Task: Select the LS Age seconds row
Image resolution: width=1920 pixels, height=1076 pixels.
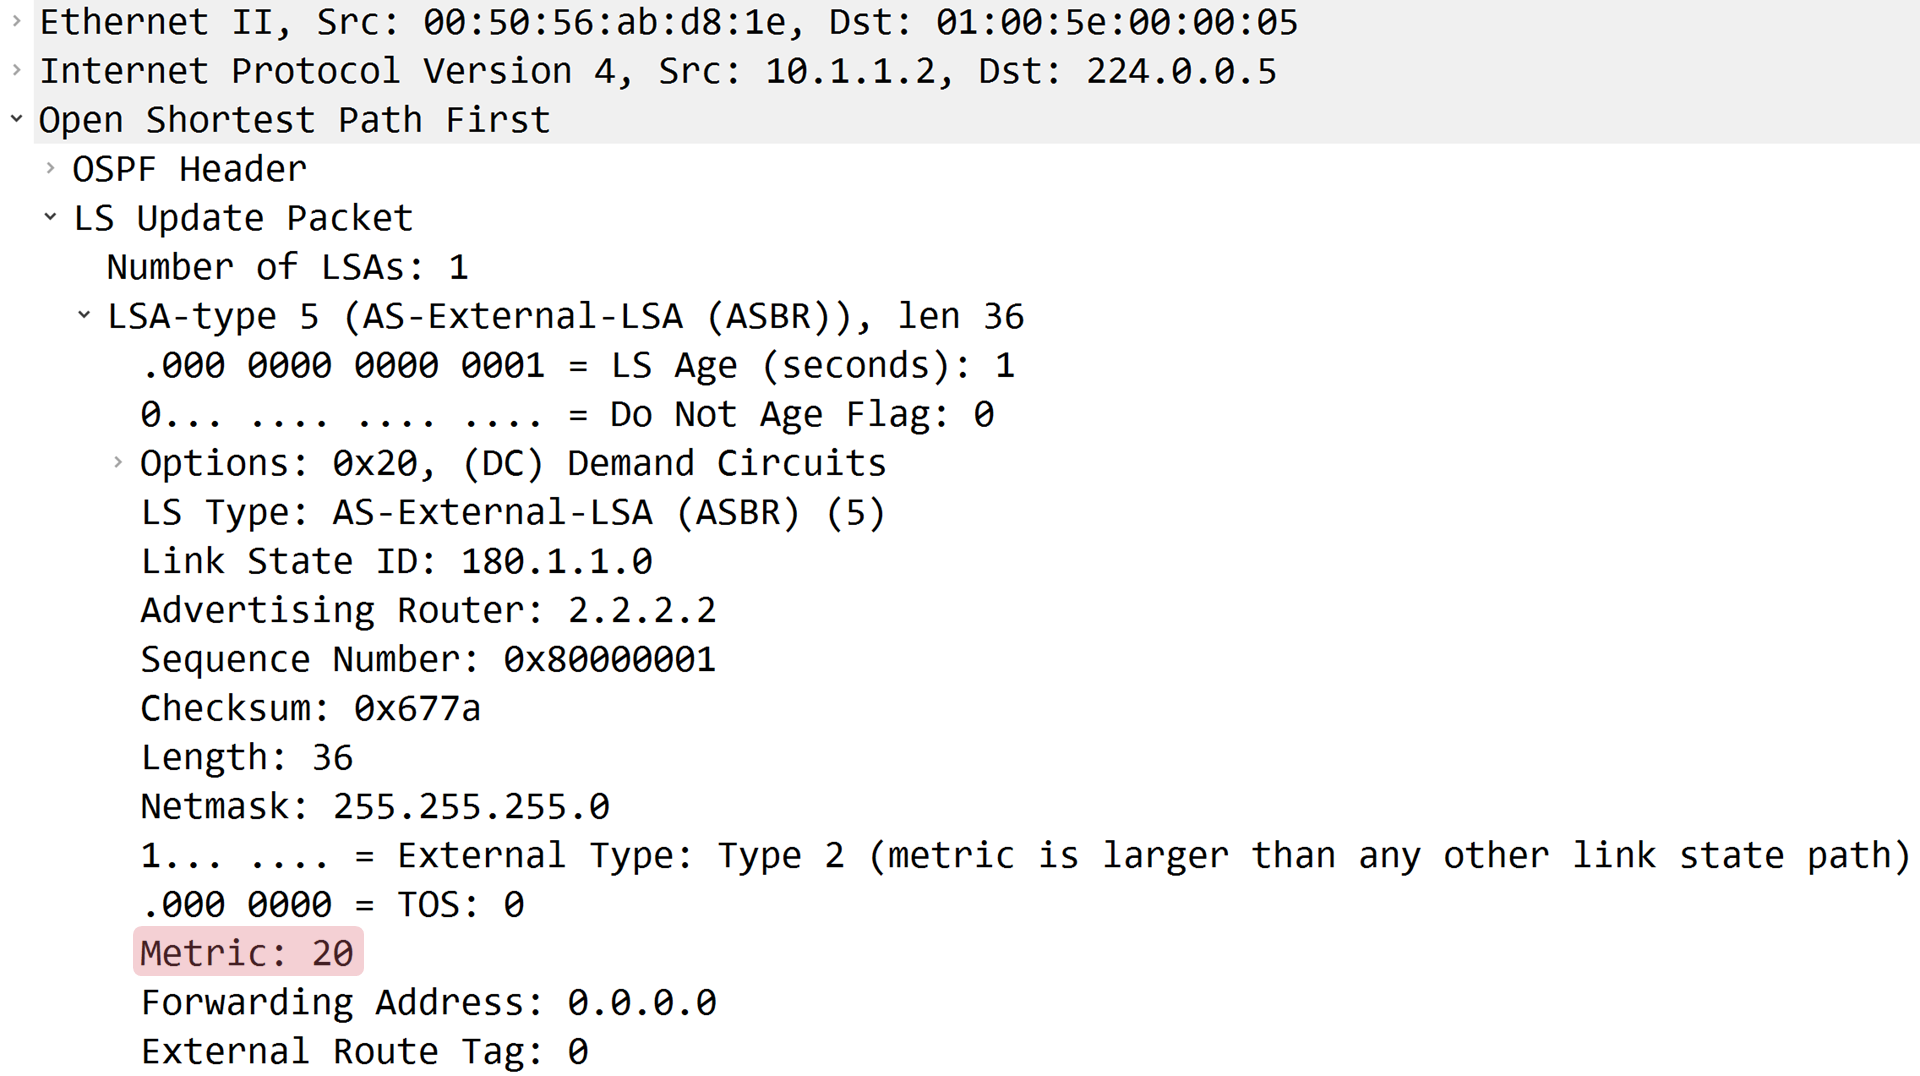Action: (x=578, y=365)
